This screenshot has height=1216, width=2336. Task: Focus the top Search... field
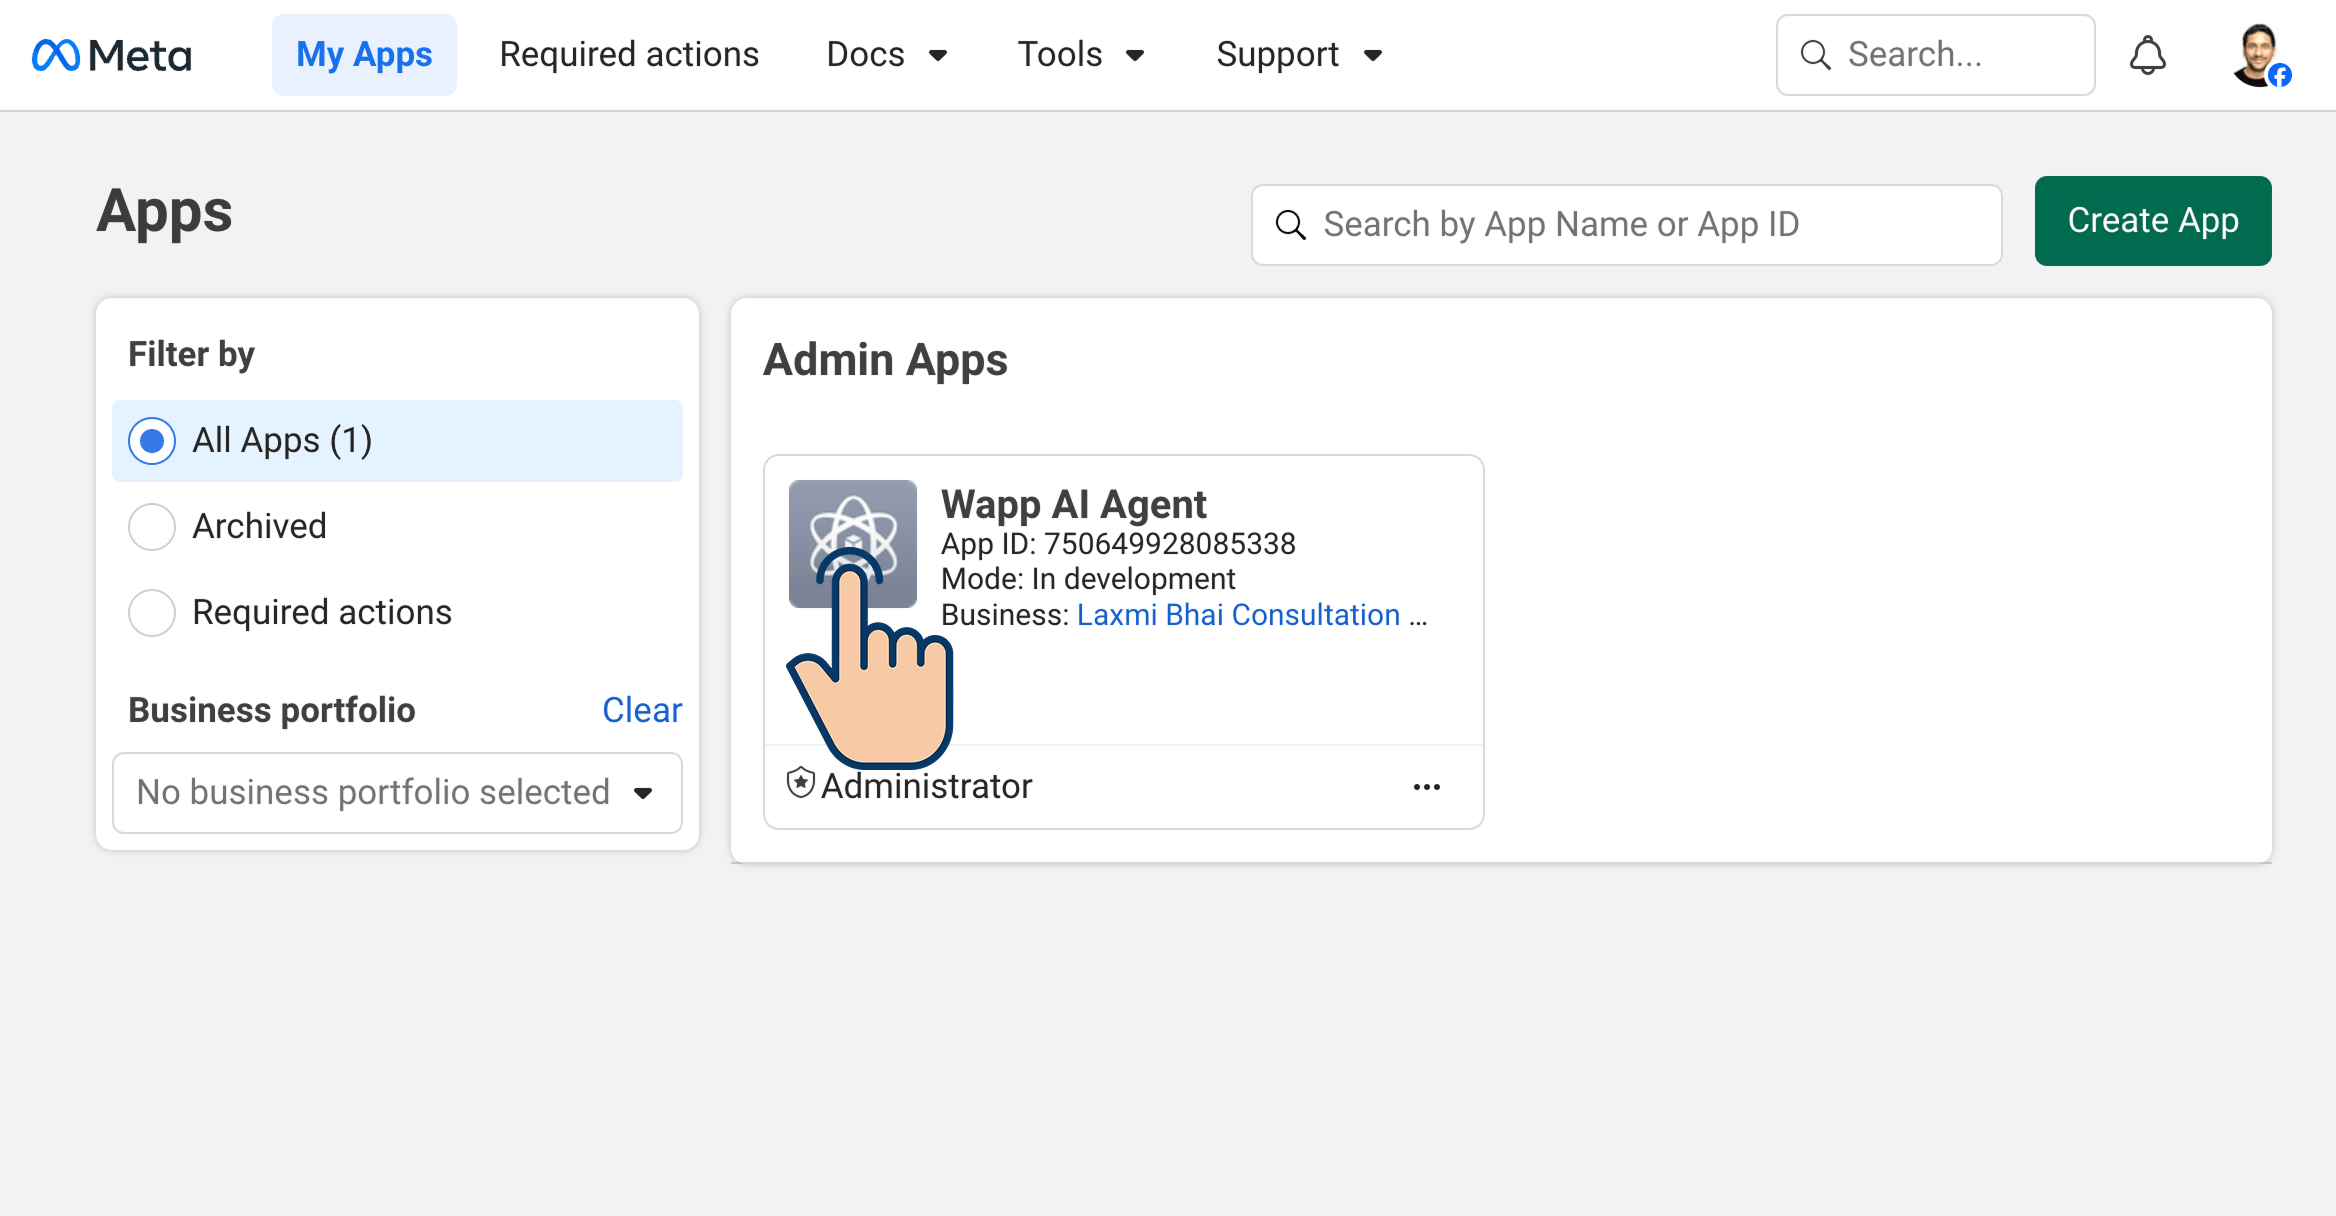click(x=1935, y=55)
